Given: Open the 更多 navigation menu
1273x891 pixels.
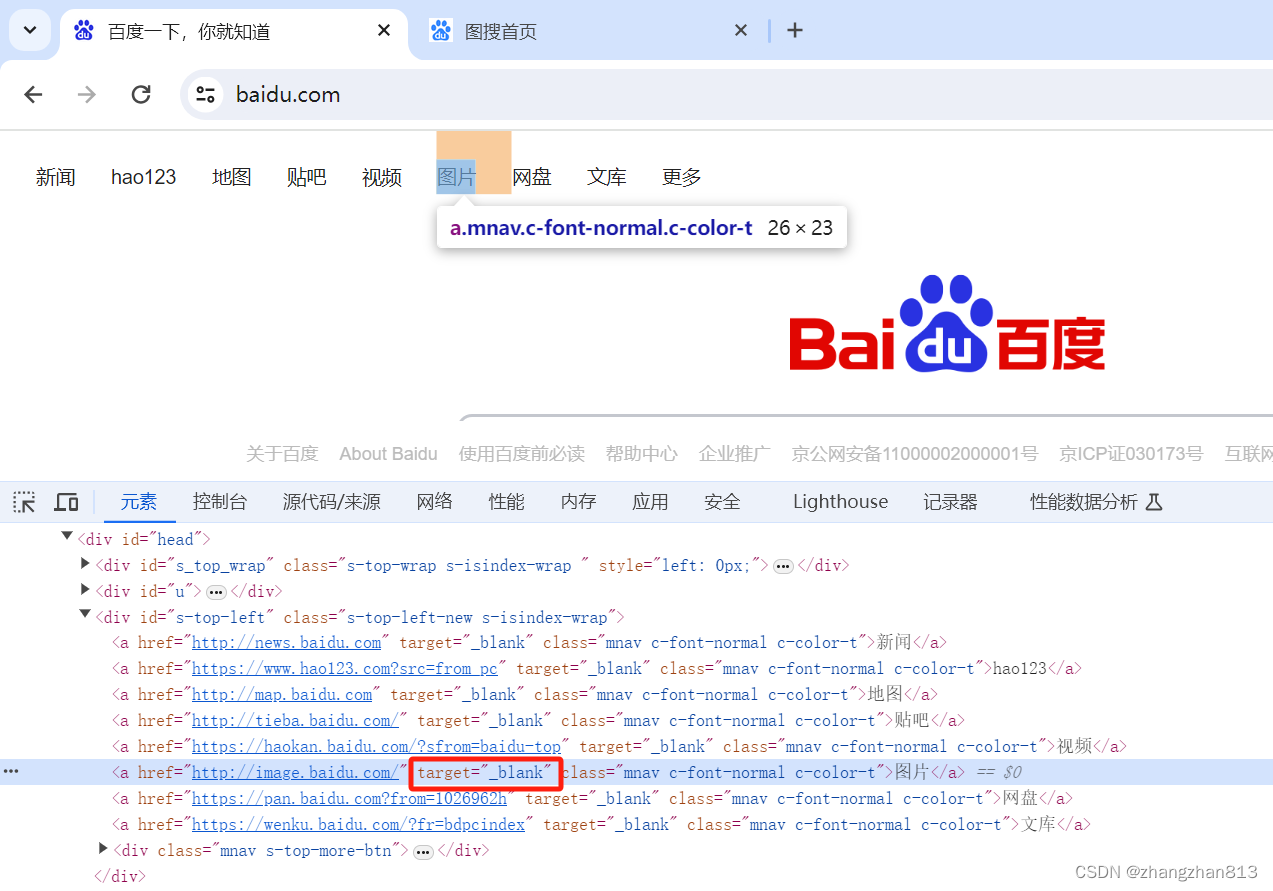Looking at the screenshot, I should [x=682, y=177].
